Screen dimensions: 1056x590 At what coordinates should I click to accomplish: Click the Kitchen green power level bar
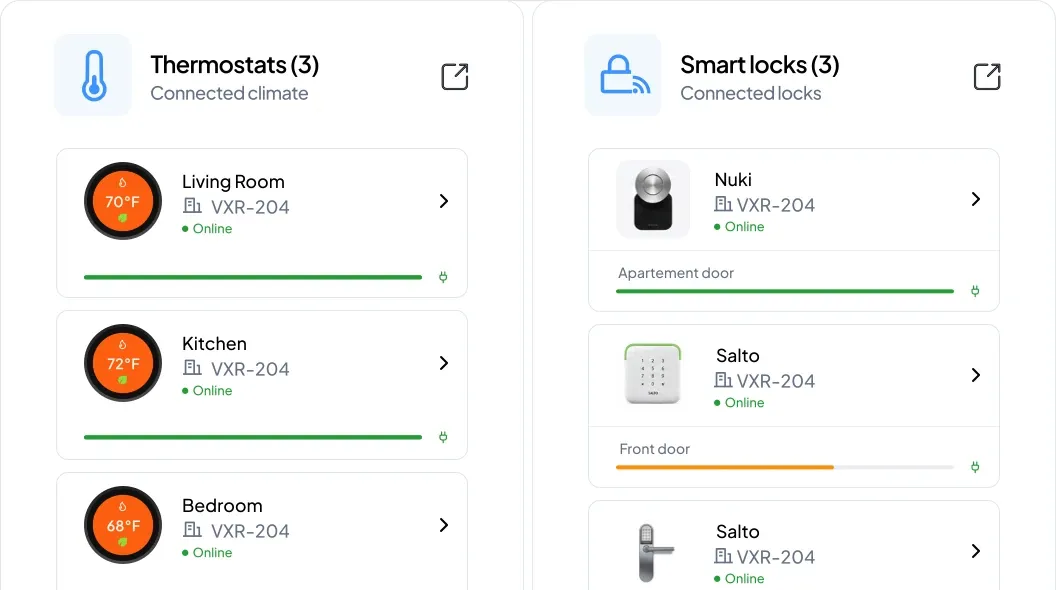click(253, 437)
